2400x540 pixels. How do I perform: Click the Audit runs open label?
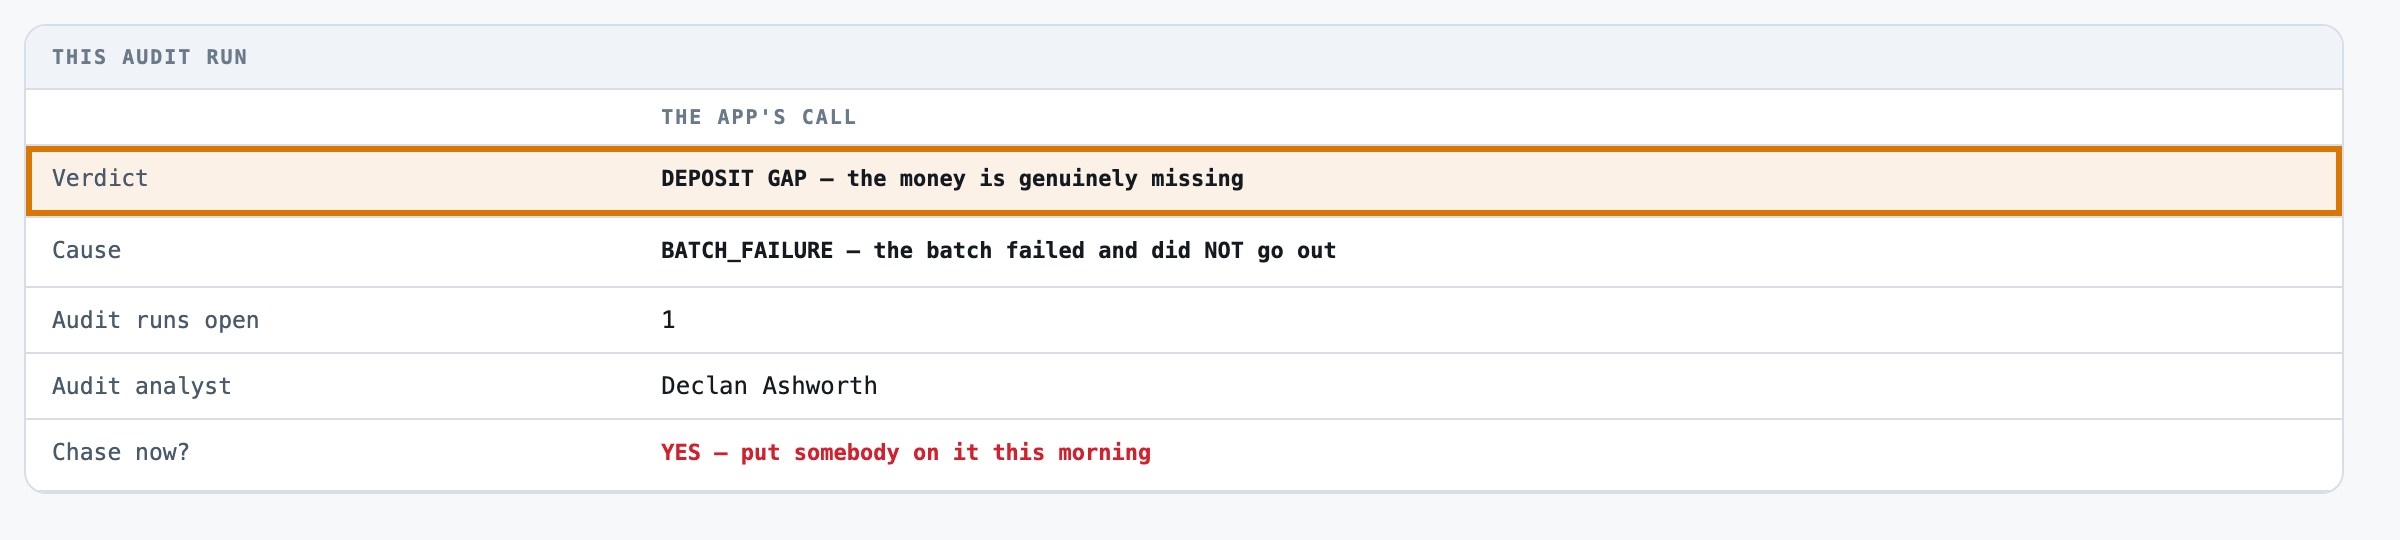[155, 320]
